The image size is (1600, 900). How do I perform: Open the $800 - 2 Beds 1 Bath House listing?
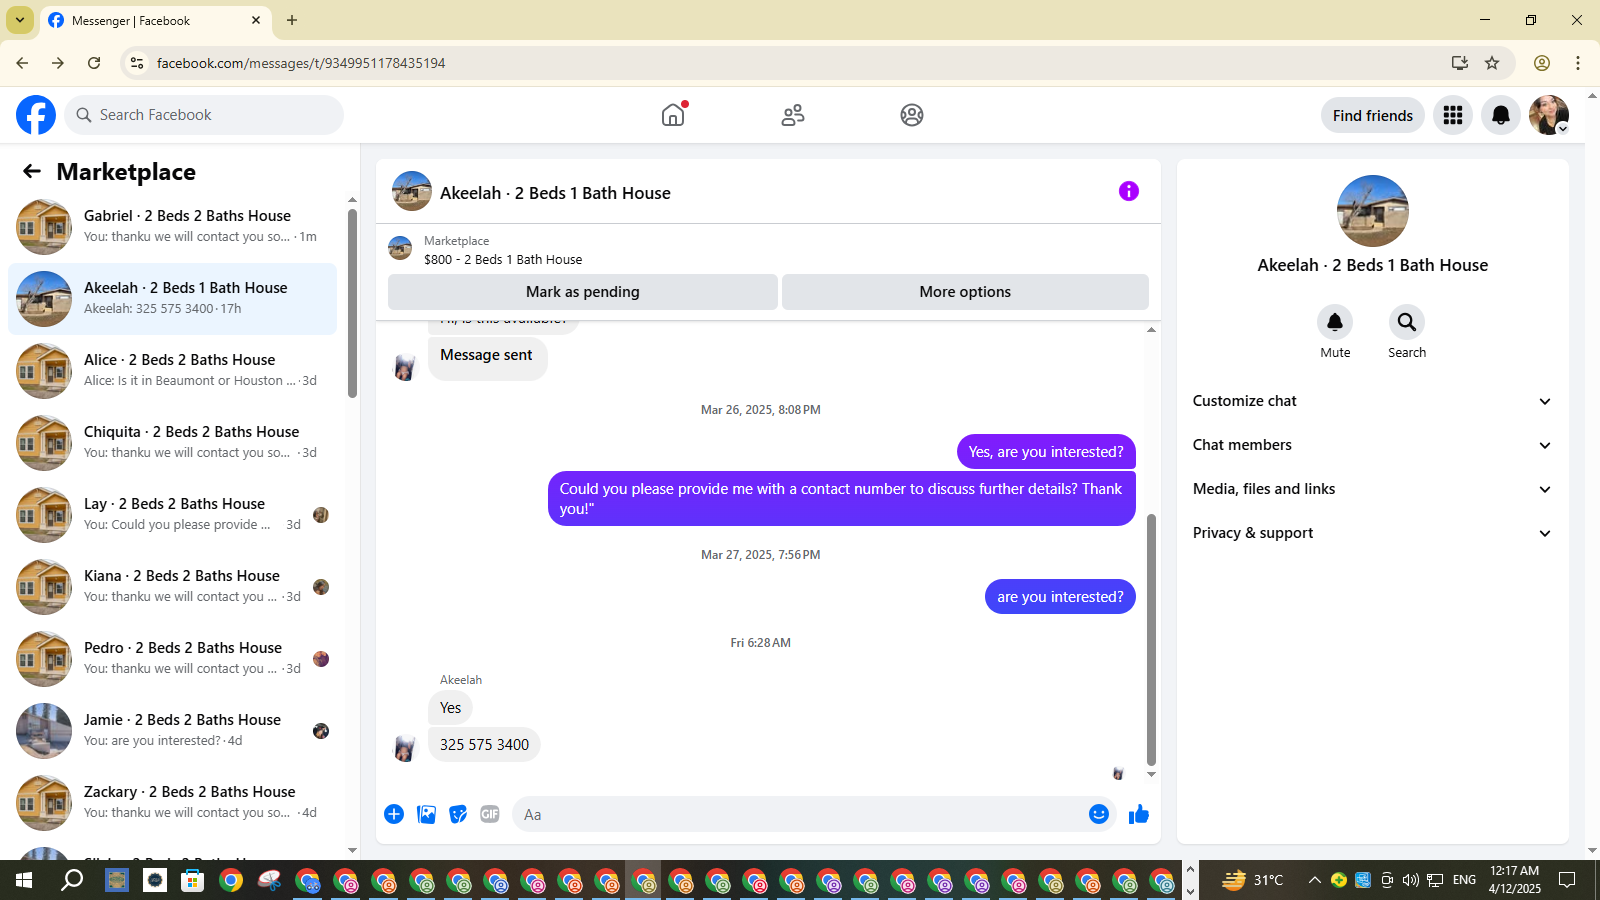(503, 259)
